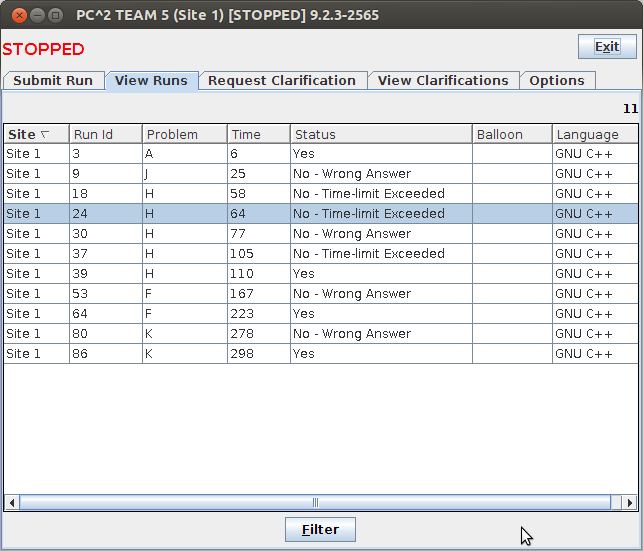643x551 pixels.
Task: Sort table by Site column header
Action: click(35, 134)
